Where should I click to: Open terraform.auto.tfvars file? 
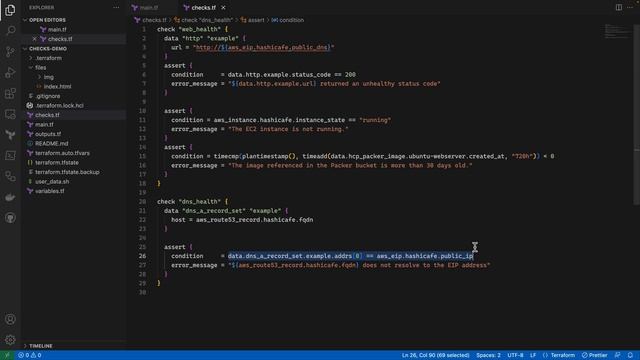coord(62,153)
